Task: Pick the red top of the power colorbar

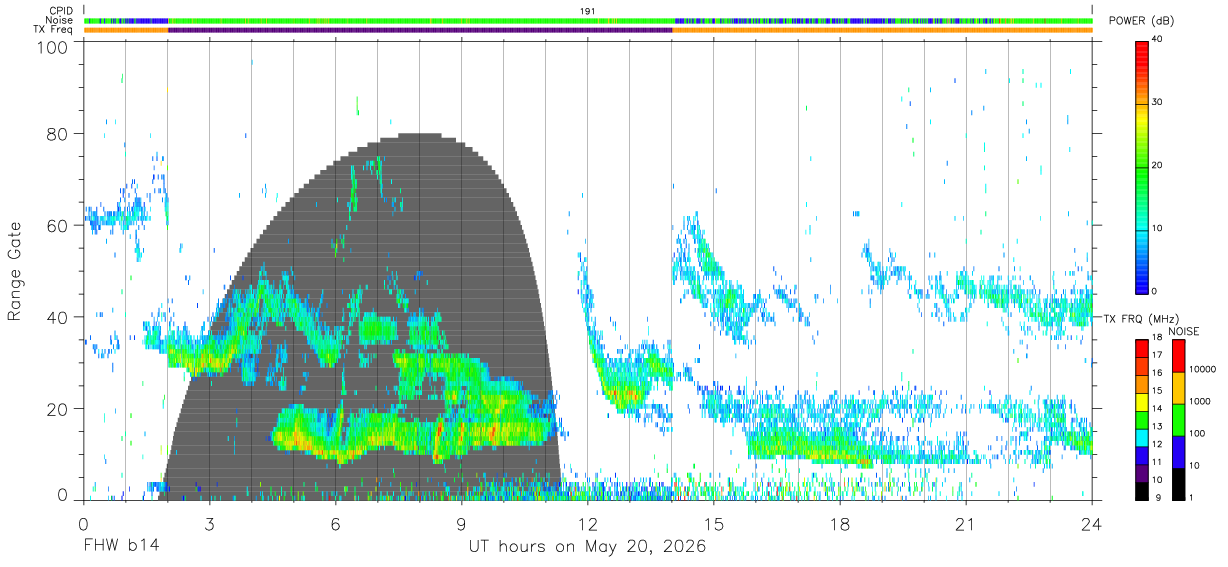Action: click(x=1141, y=48)
